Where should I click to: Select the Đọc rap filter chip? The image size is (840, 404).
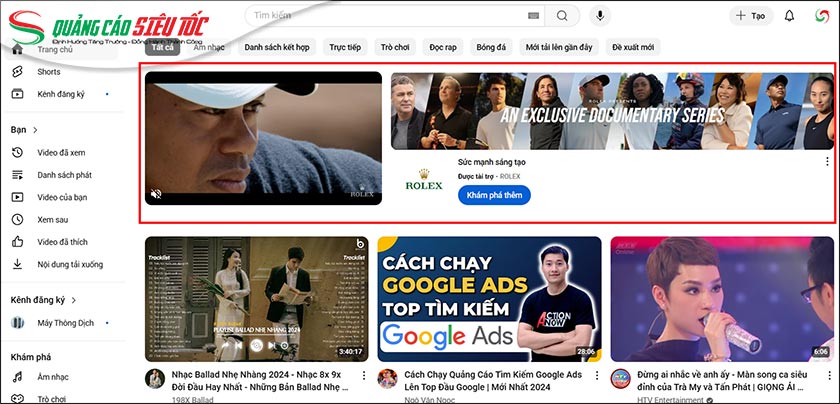pos(442,47)
